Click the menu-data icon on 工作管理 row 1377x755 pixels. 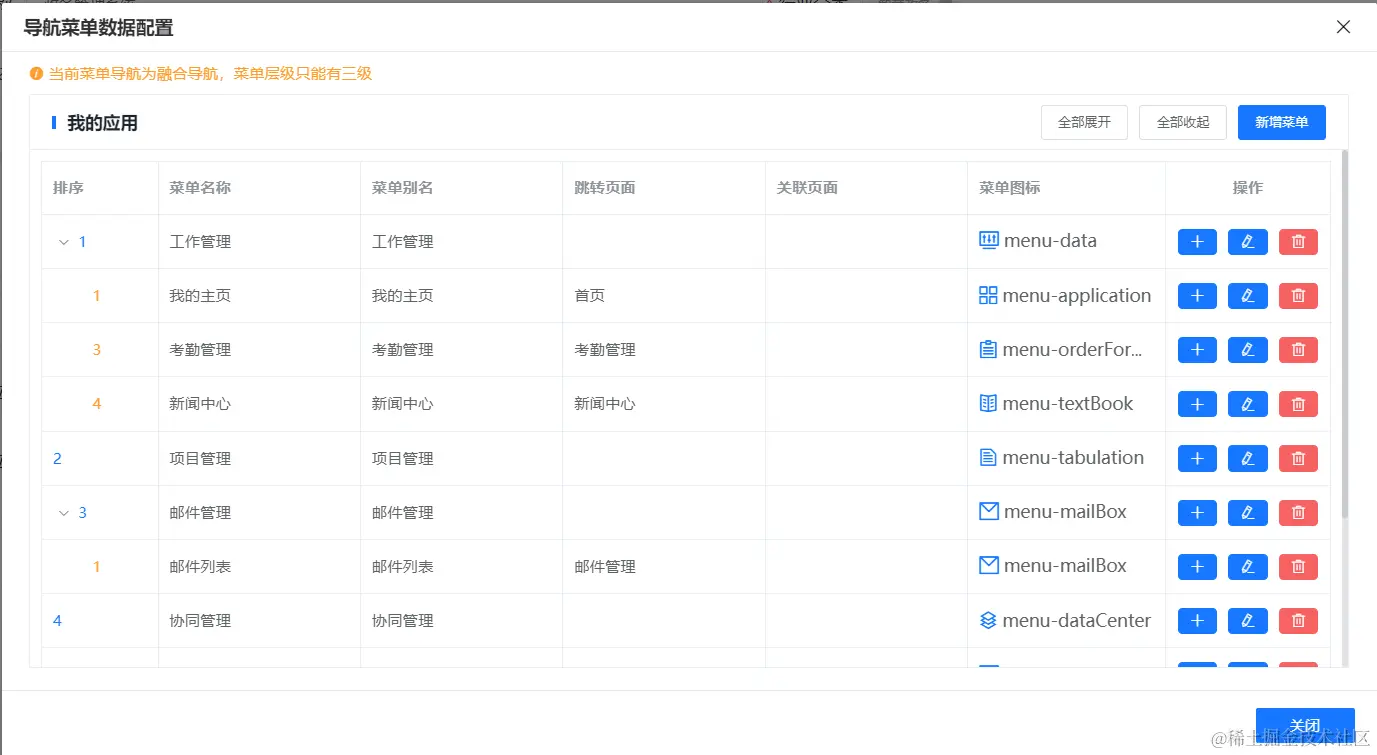(988, 241)
